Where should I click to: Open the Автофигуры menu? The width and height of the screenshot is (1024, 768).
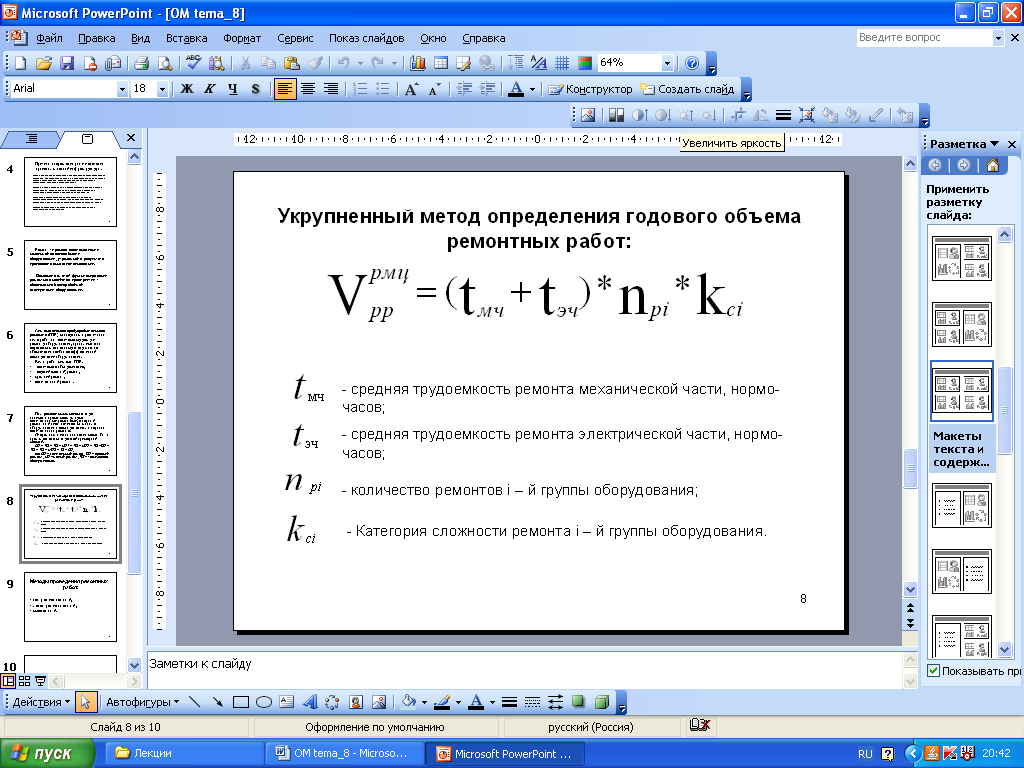142,702
